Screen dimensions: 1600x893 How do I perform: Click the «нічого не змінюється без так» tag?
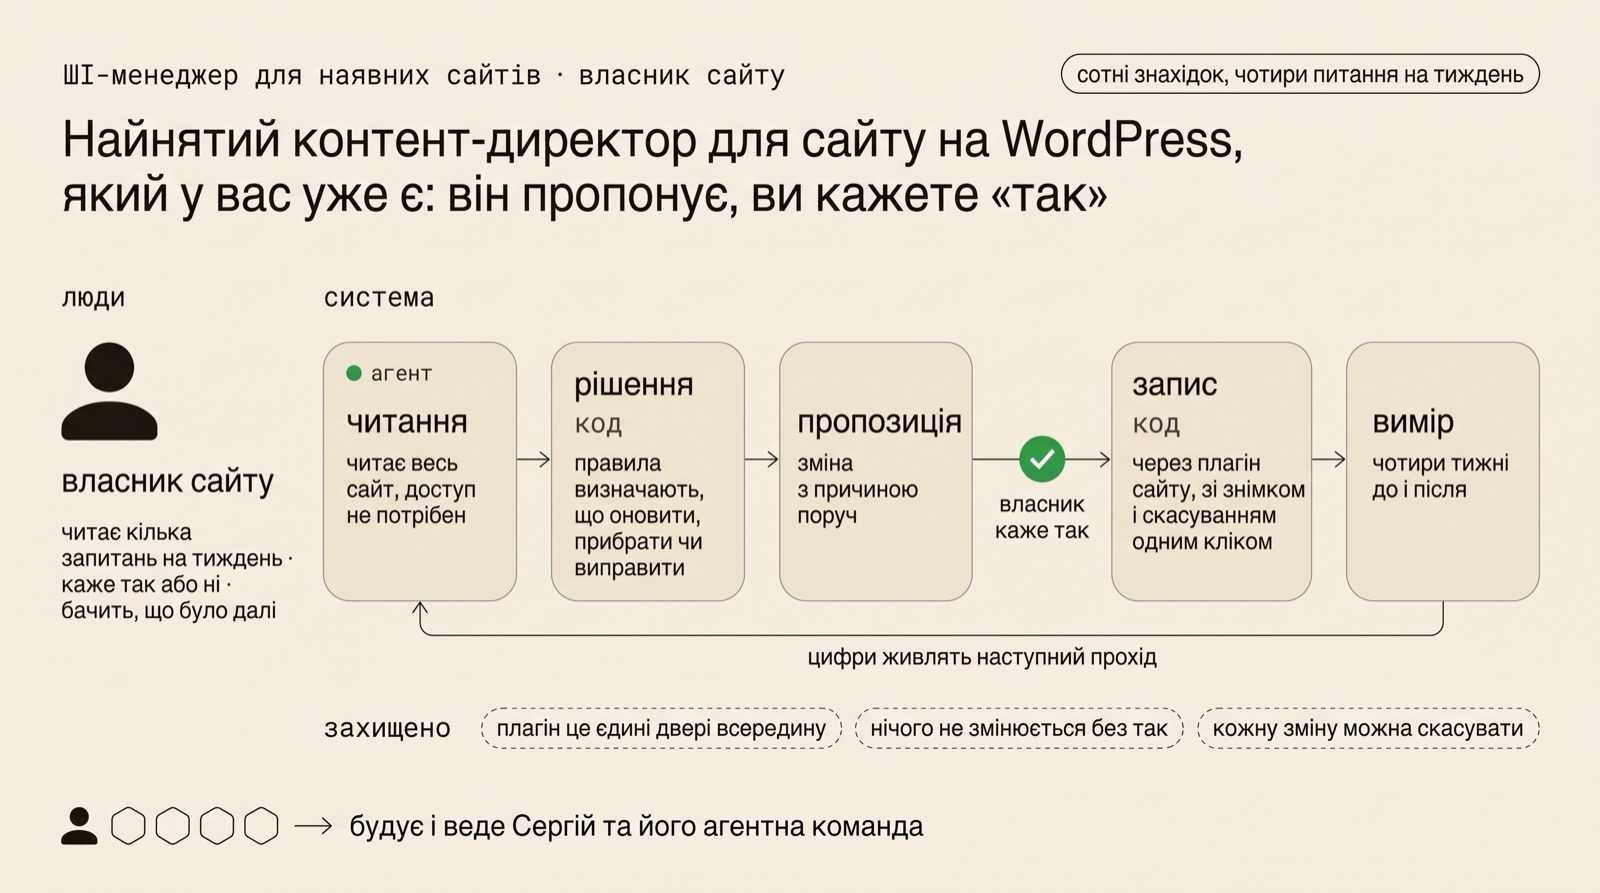click(1019, 728)
